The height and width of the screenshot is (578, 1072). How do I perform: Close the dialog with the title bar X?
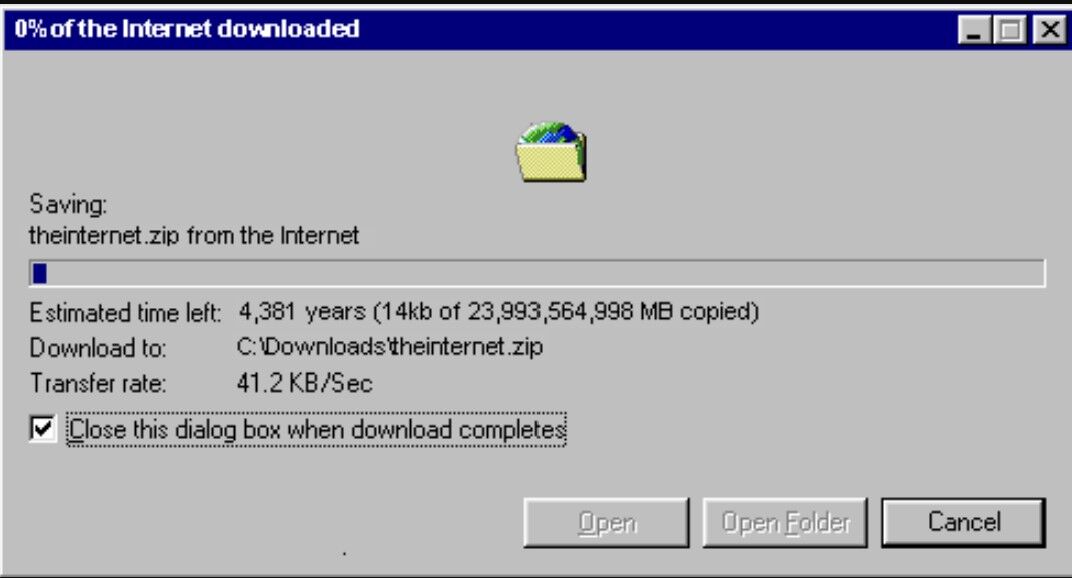(x=1049, y=30)
